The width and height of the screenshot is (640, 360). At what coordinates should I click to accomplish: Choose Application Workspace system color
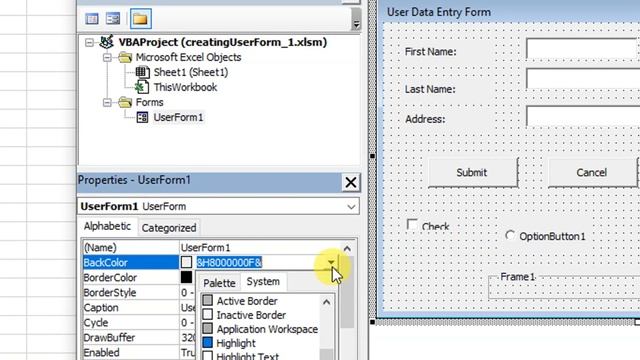point(260,329)
